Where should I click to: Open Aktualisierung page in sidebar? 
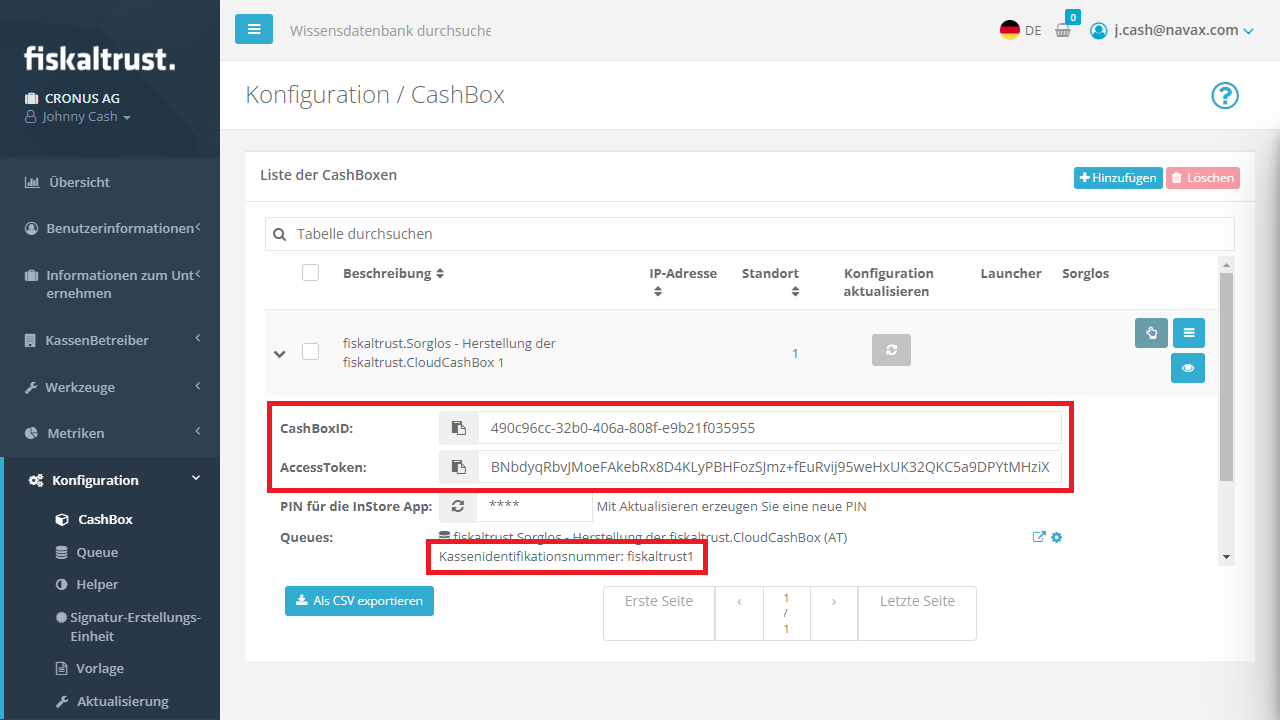click(x=123, y=701)
